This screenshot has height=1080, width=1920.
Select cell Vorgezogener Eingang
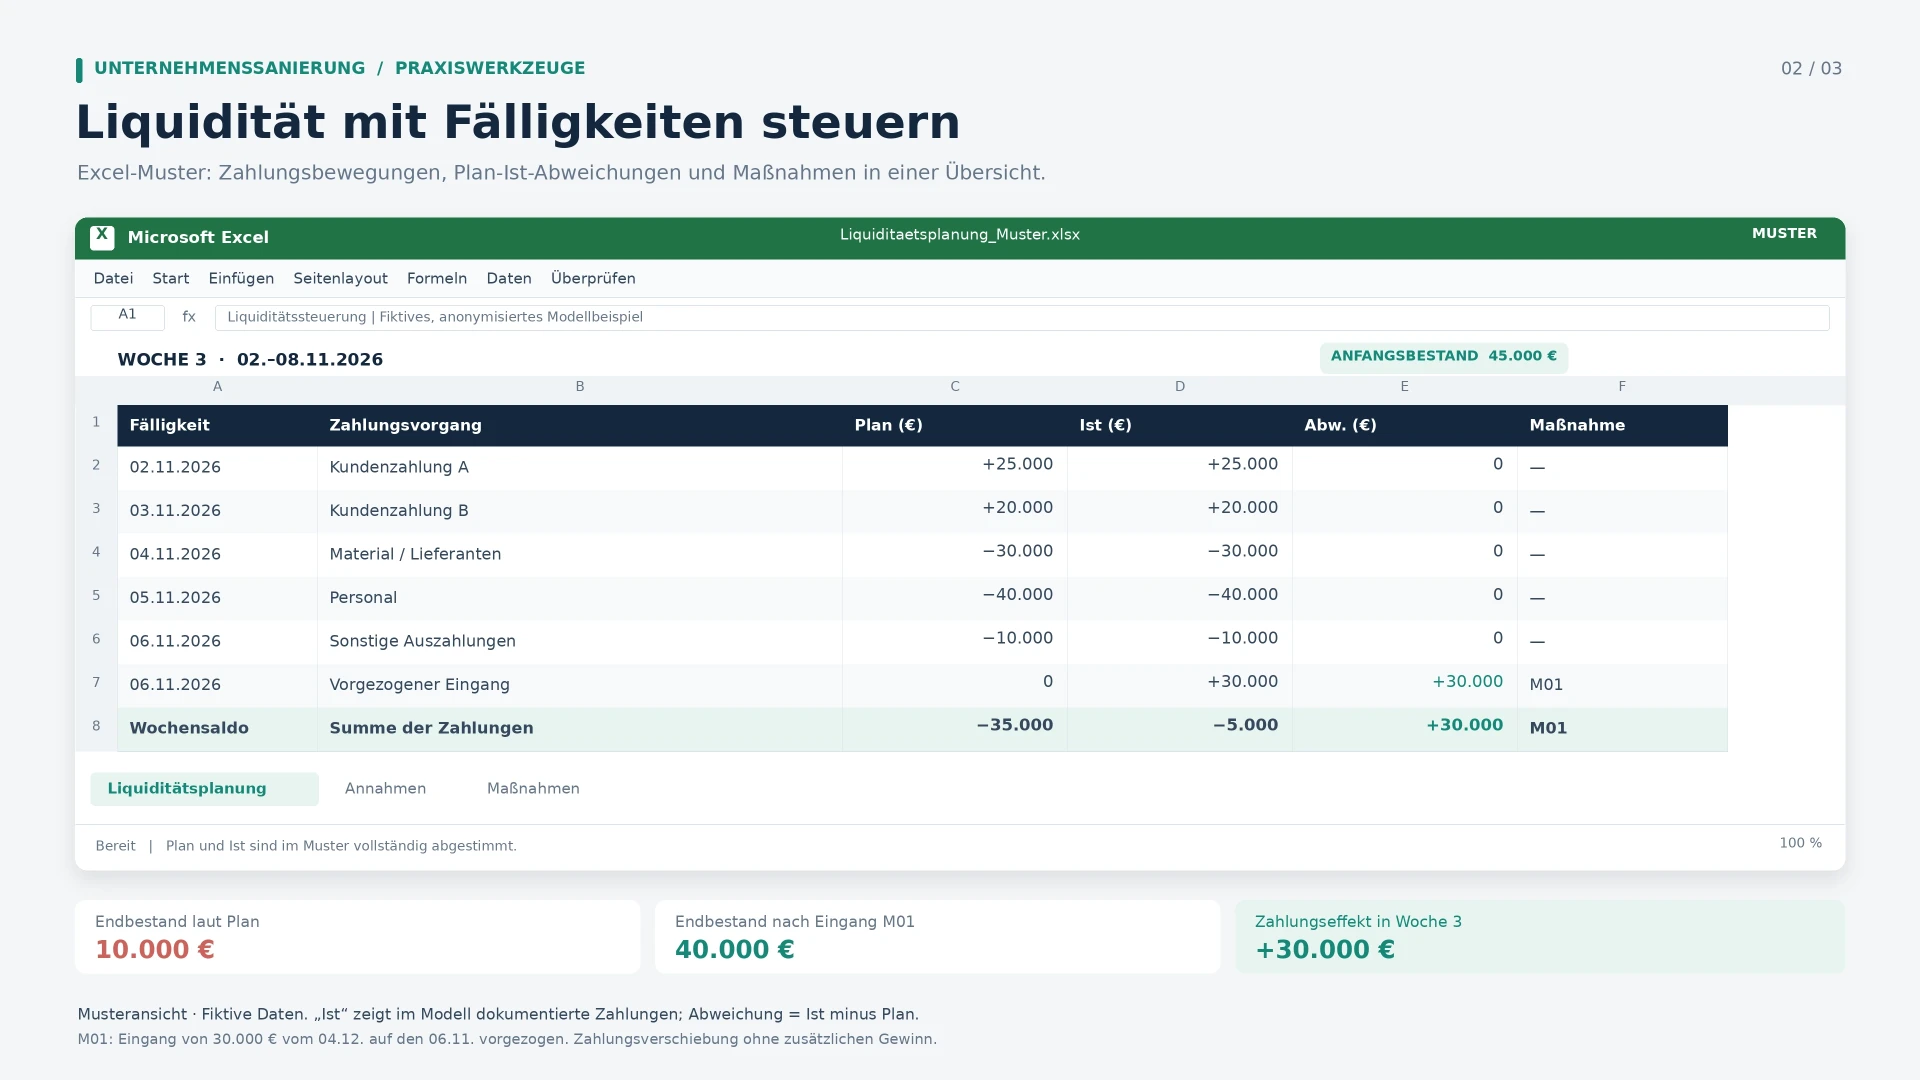coord(580,684)
